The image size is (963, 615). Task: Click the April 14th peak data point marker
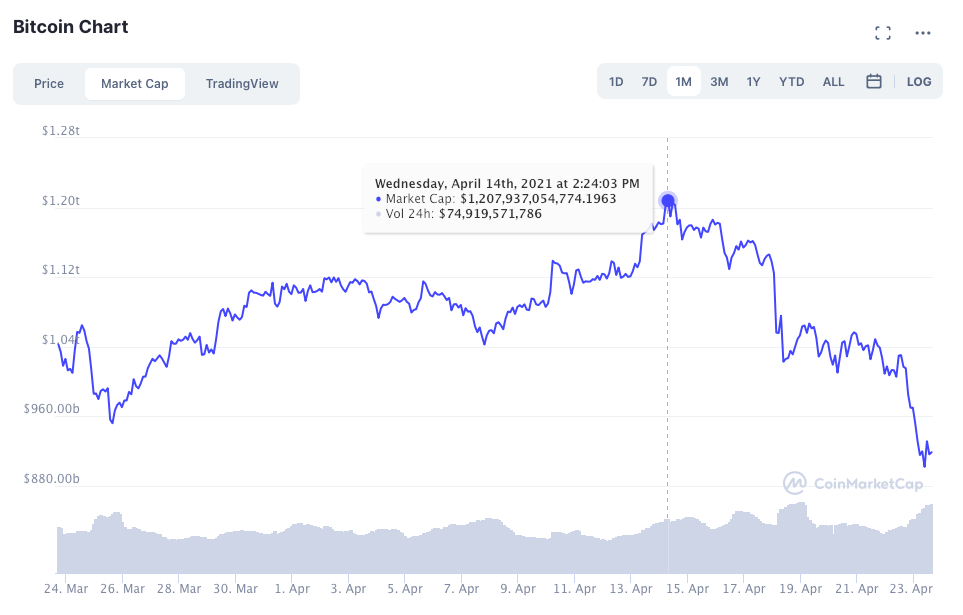(x=667, y=199)
